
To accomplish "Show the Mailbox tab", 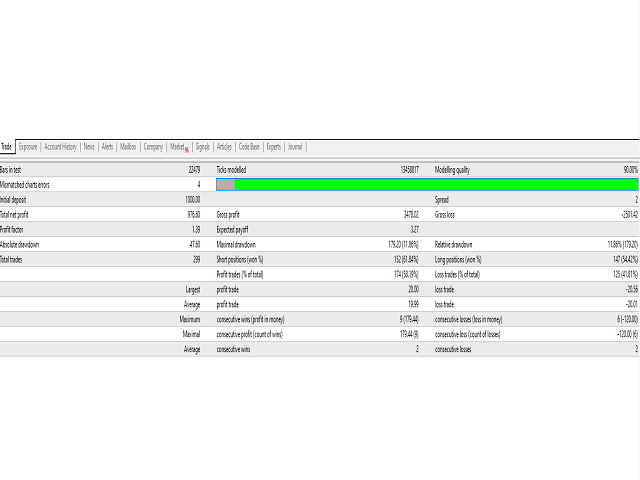I will pos(128,146).
